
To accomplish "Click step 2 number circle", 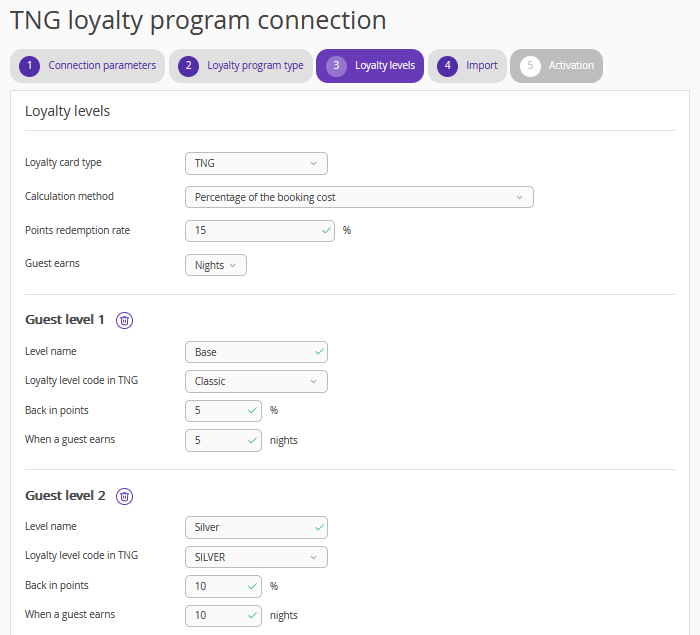I will (188, 66).
